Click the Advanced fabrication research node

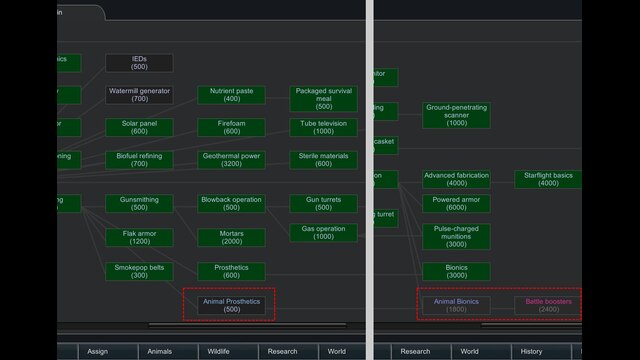(456, 179)
